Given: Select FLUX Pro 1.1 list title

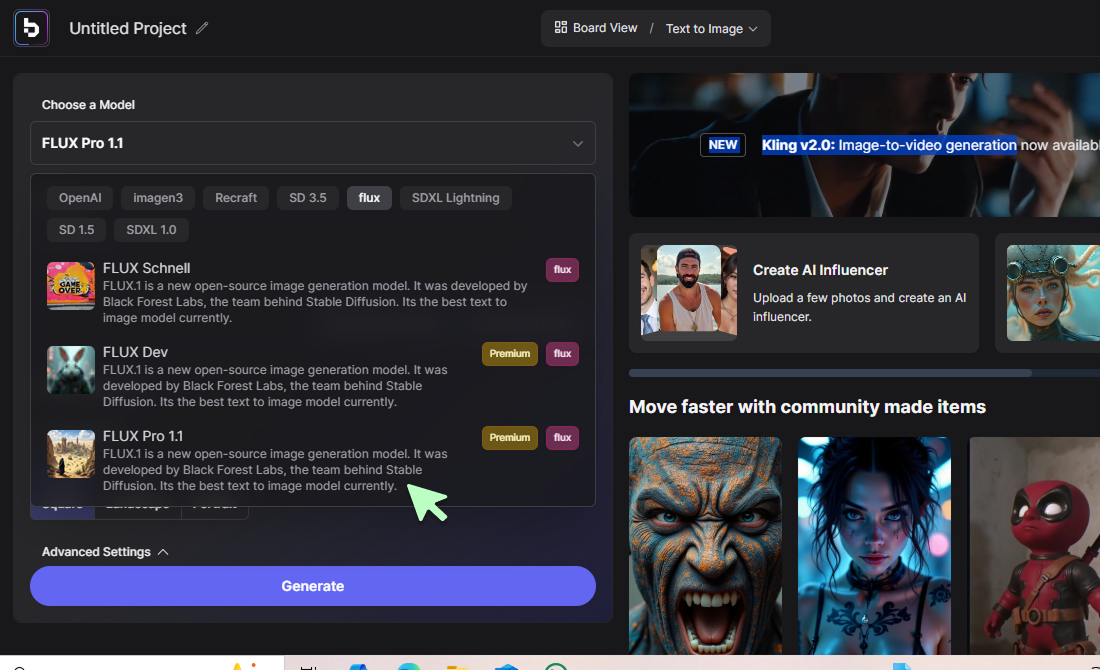Looking at the screenshot, I should point(143,436).
